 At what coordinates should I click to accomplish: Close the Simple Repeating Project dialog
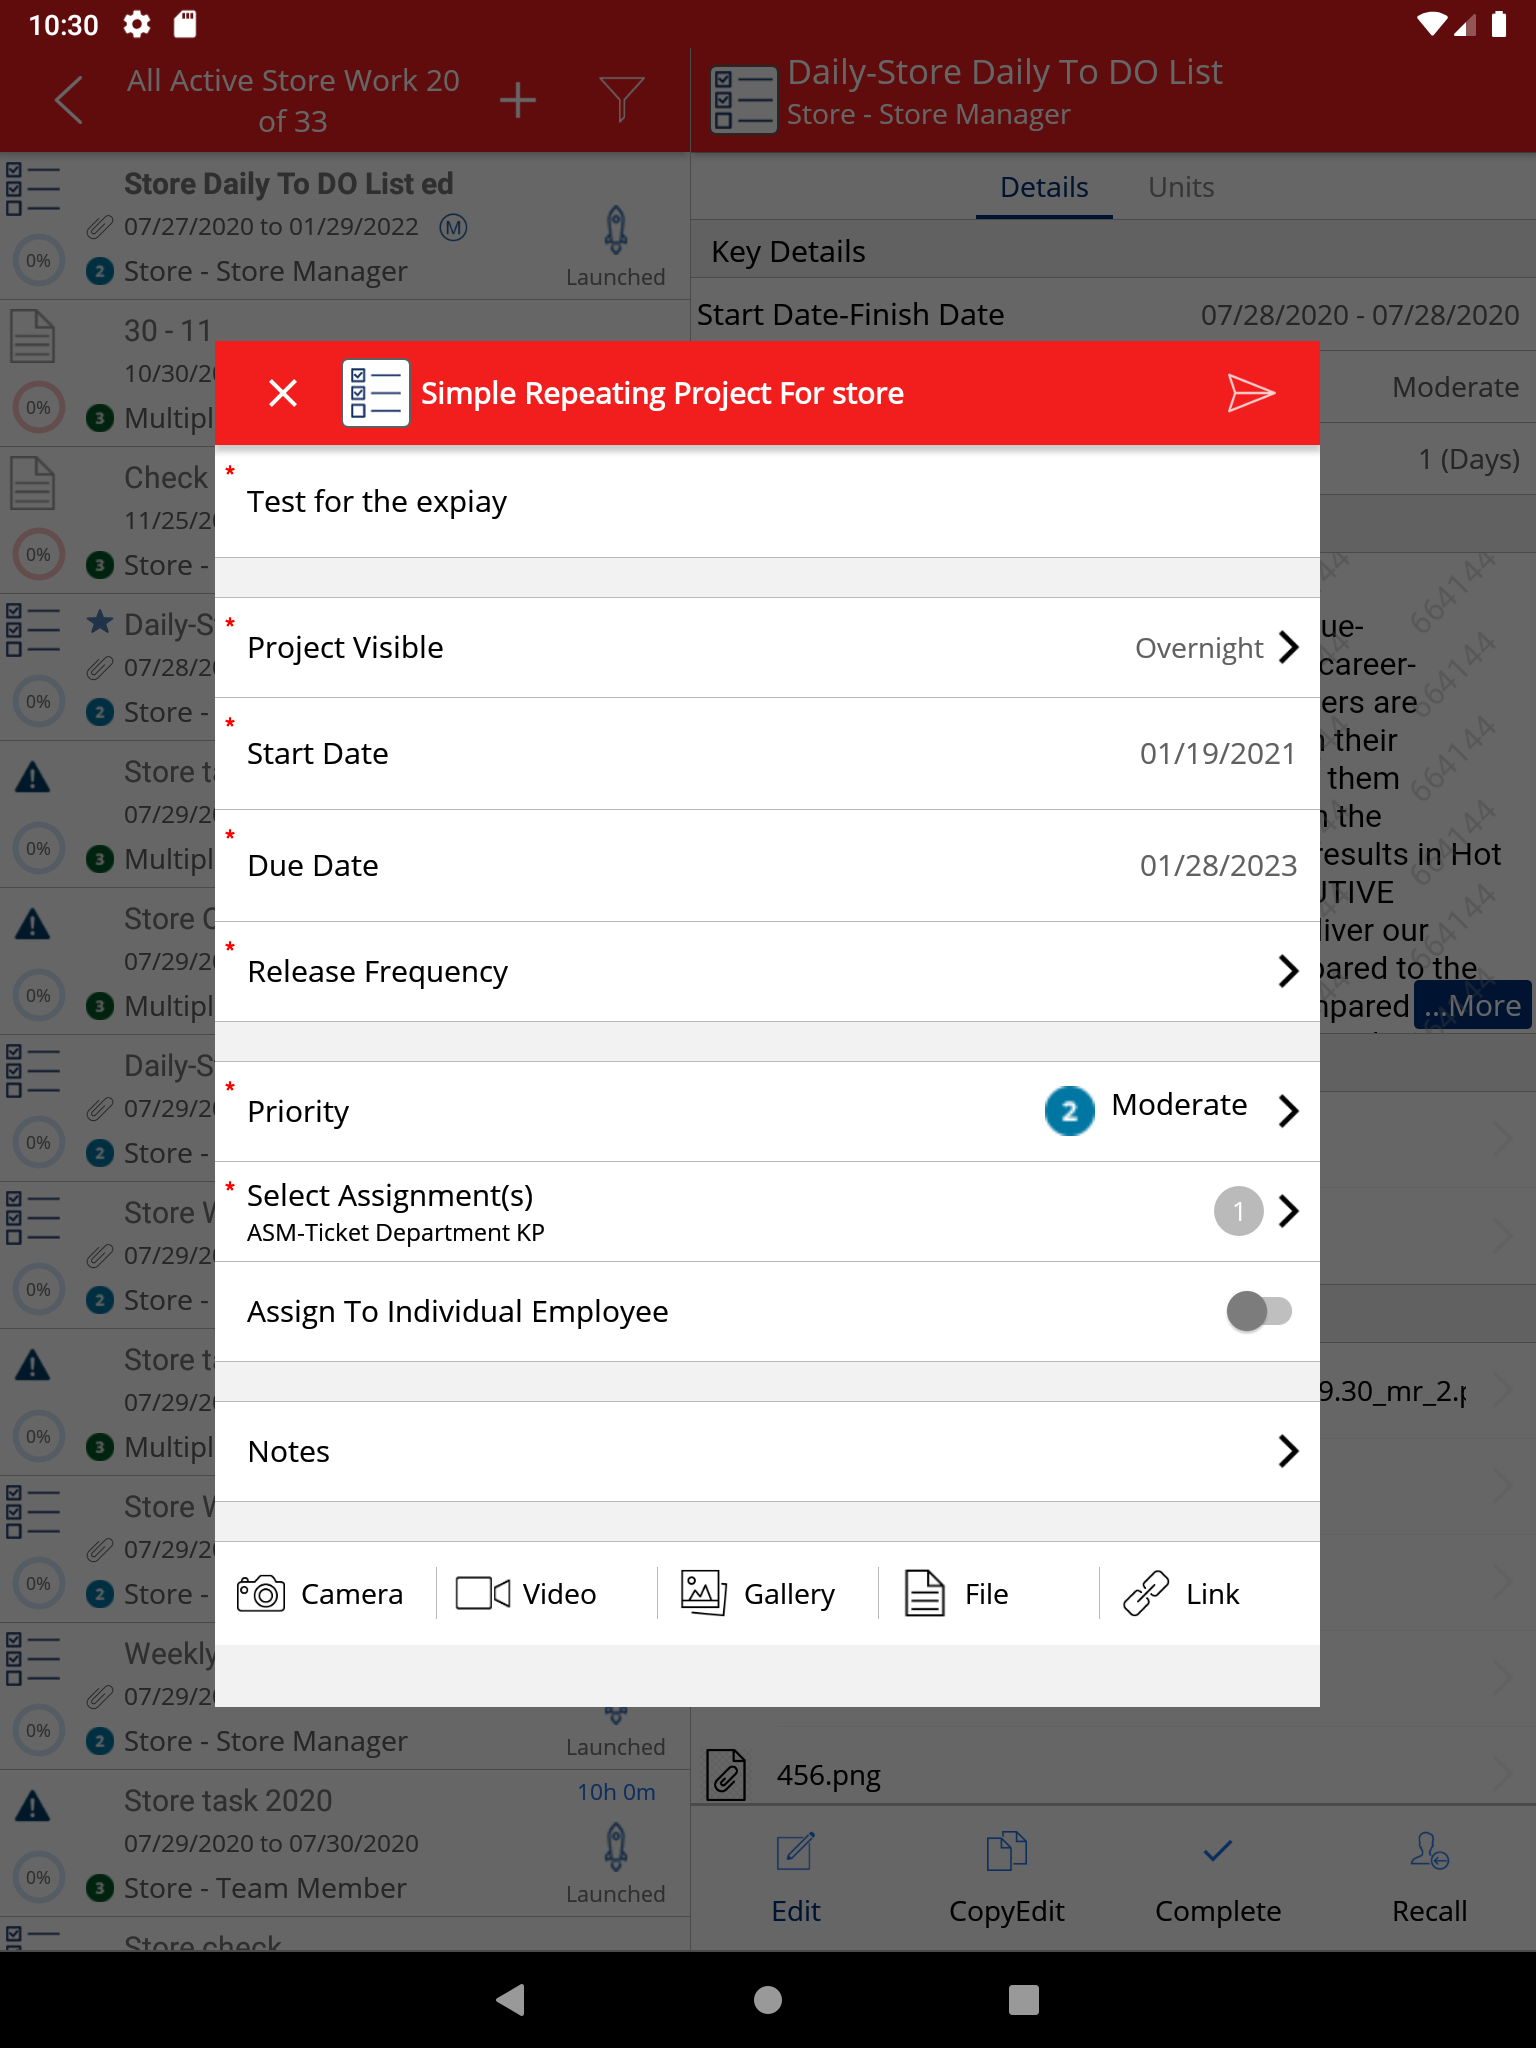pos(283,393)
